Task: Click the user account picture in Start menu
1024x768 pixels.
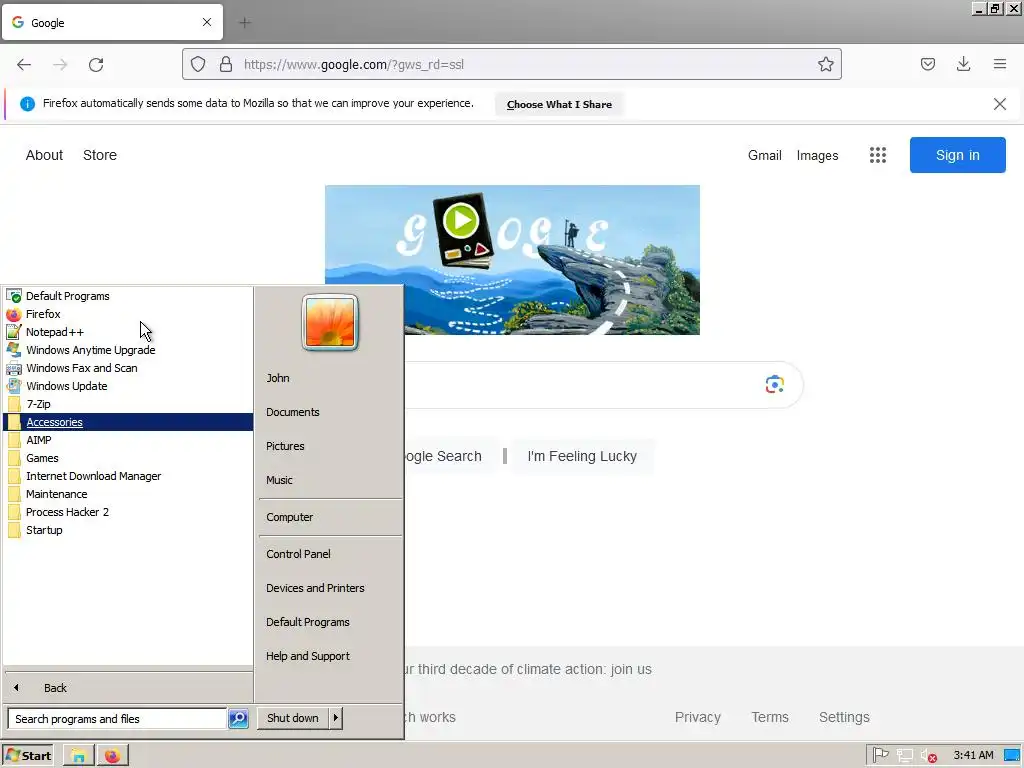Action: pos(330,322)
